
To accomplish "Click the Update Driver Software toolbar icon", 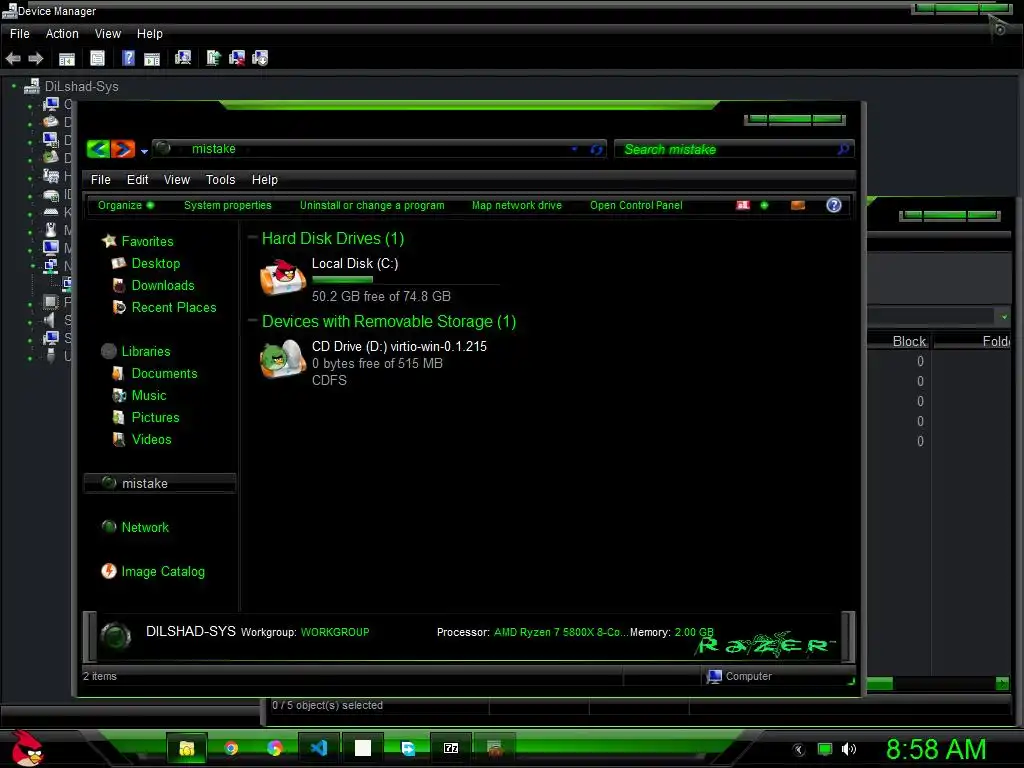I will click(x=214, y=59).
